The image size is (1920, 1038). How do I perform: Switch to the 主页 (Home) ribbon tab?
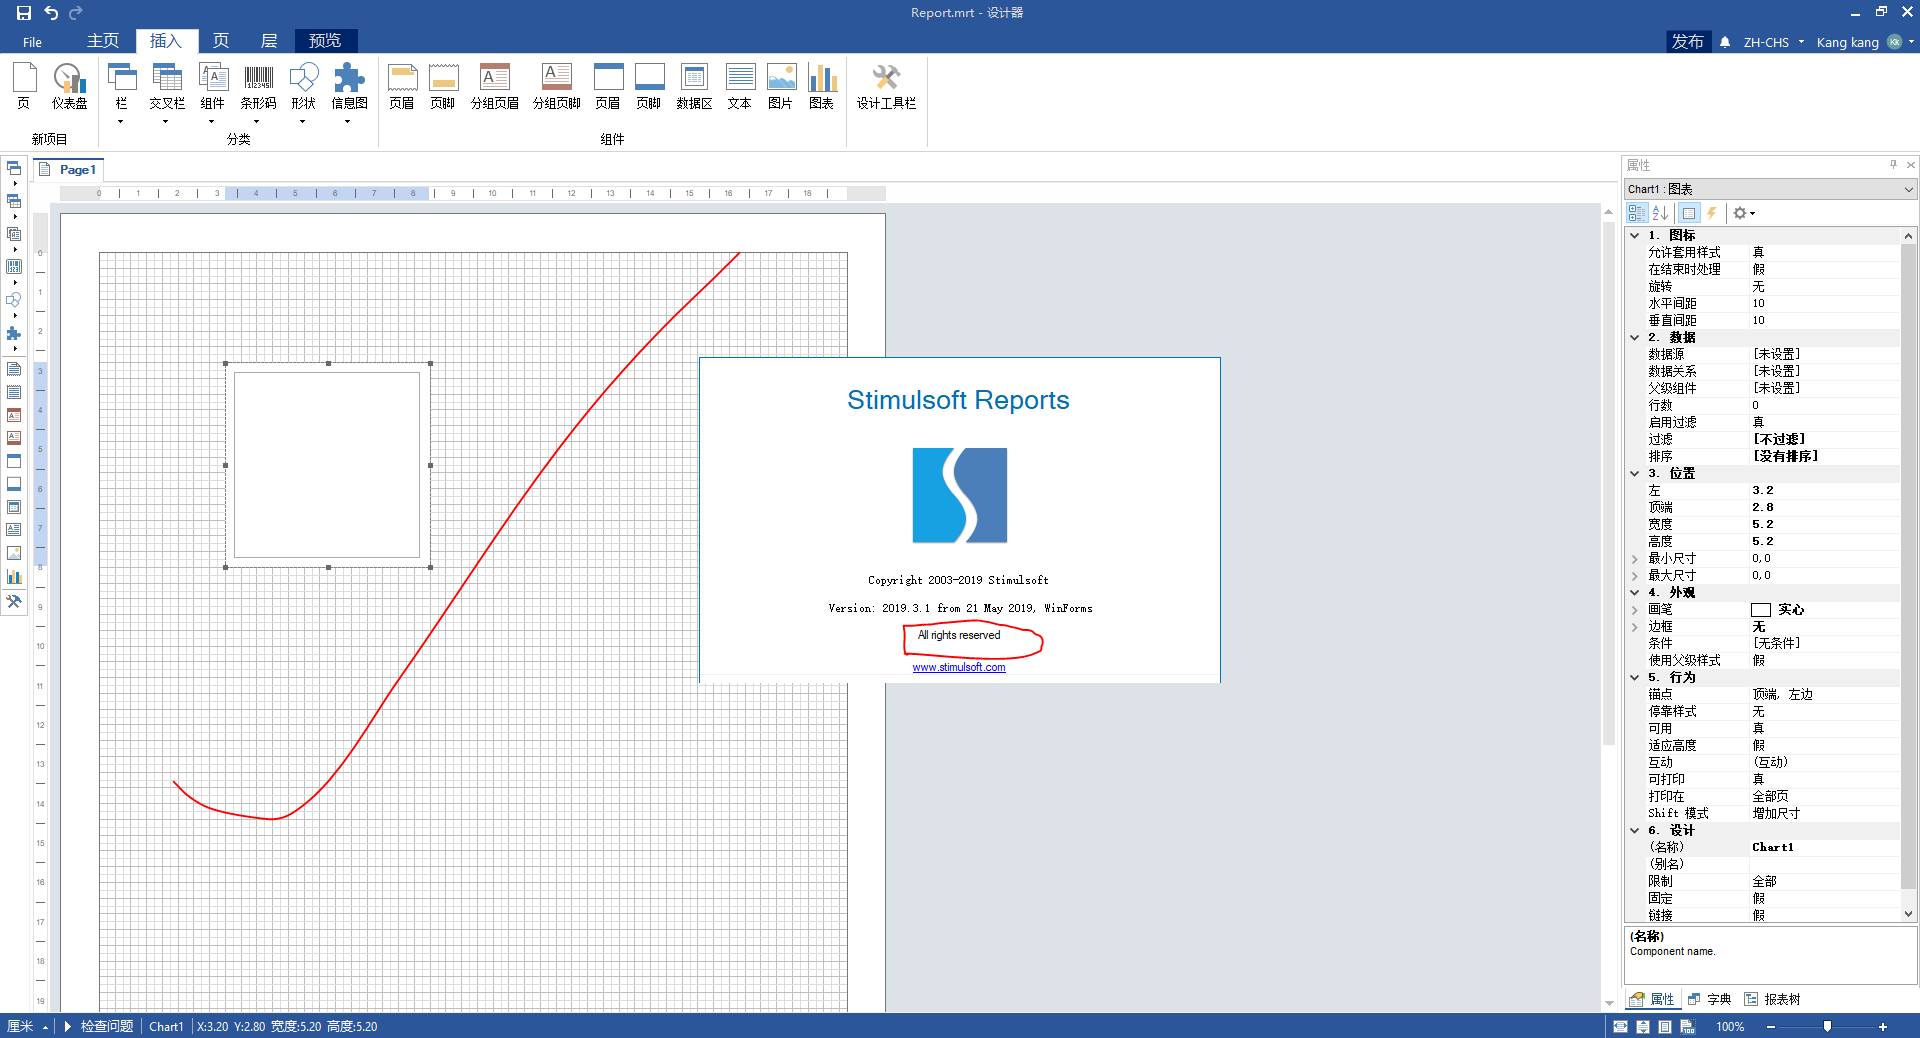[x=103, y=41]
